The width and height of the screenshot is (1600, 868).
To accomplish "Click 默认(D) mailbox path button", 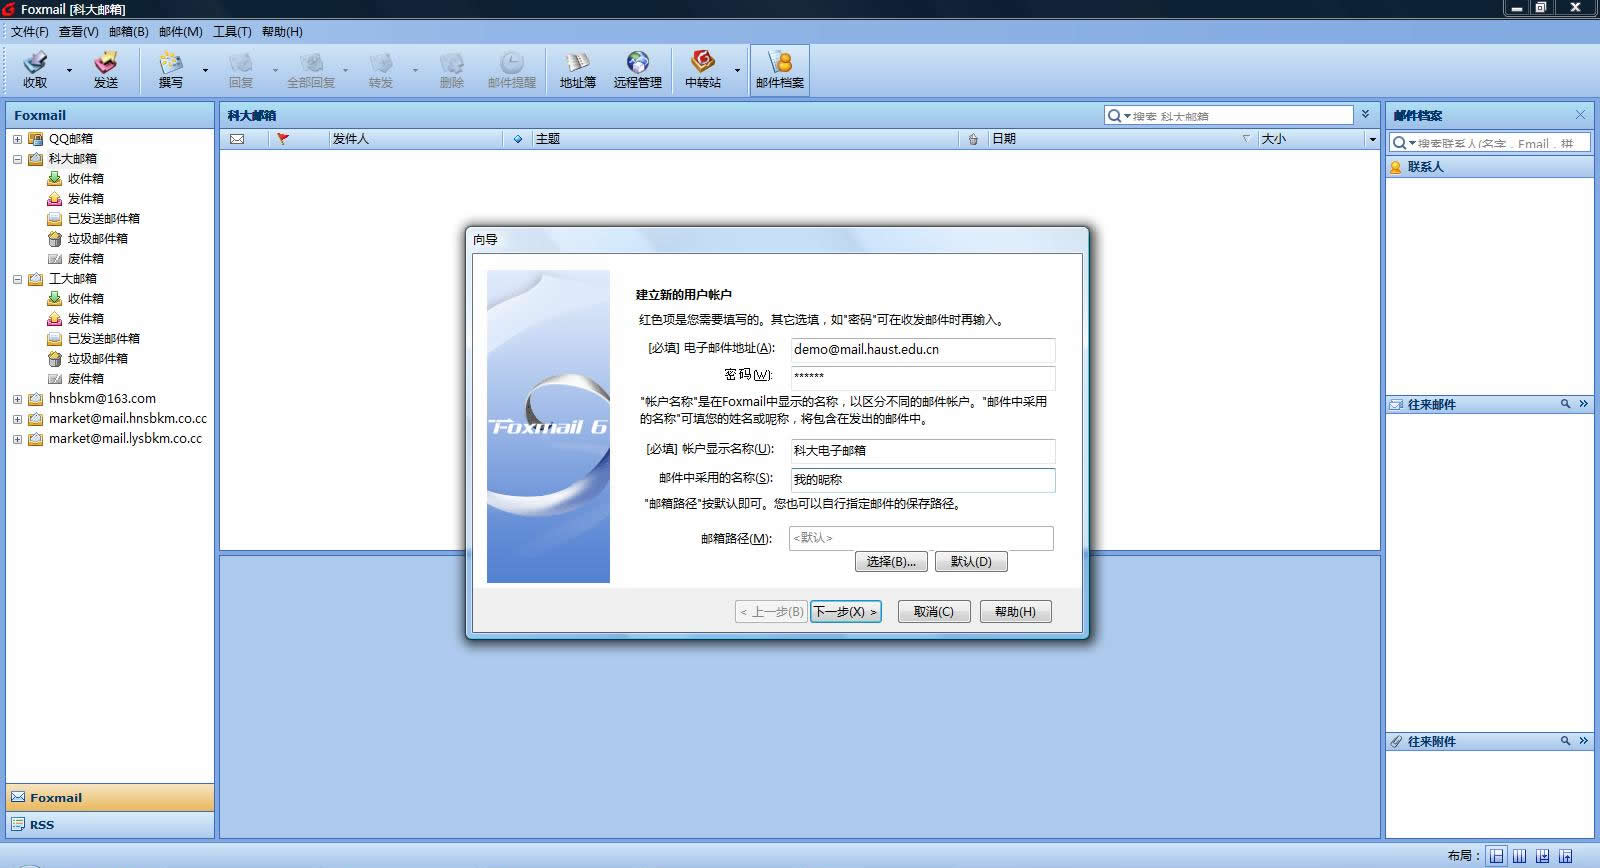I will coord(971,561).
